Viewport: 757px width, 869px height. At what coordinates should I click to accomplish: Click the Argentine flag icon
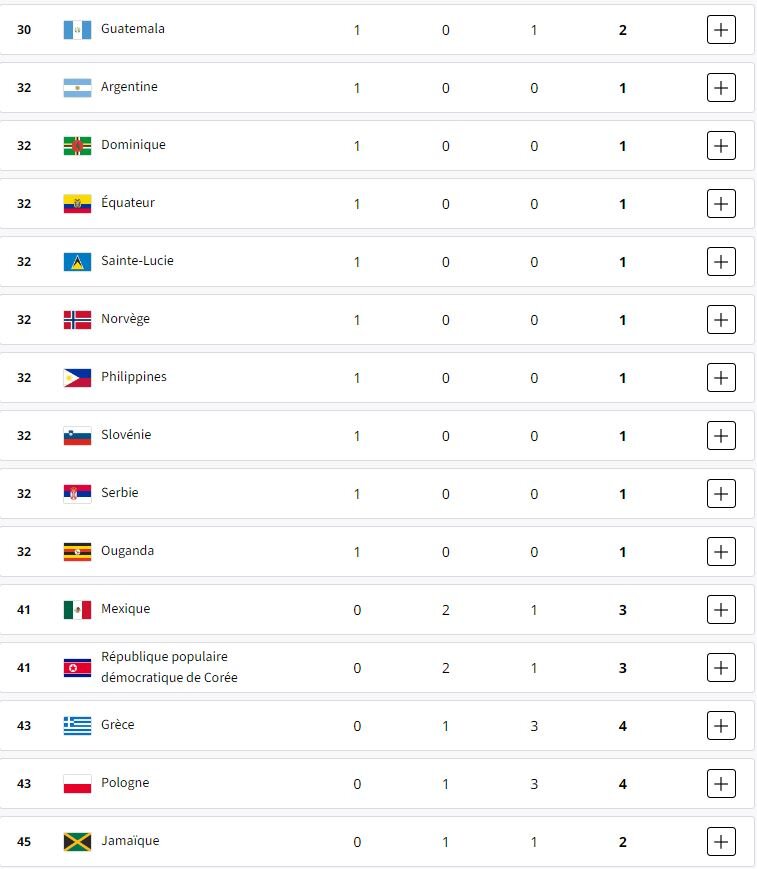[77, 88]
